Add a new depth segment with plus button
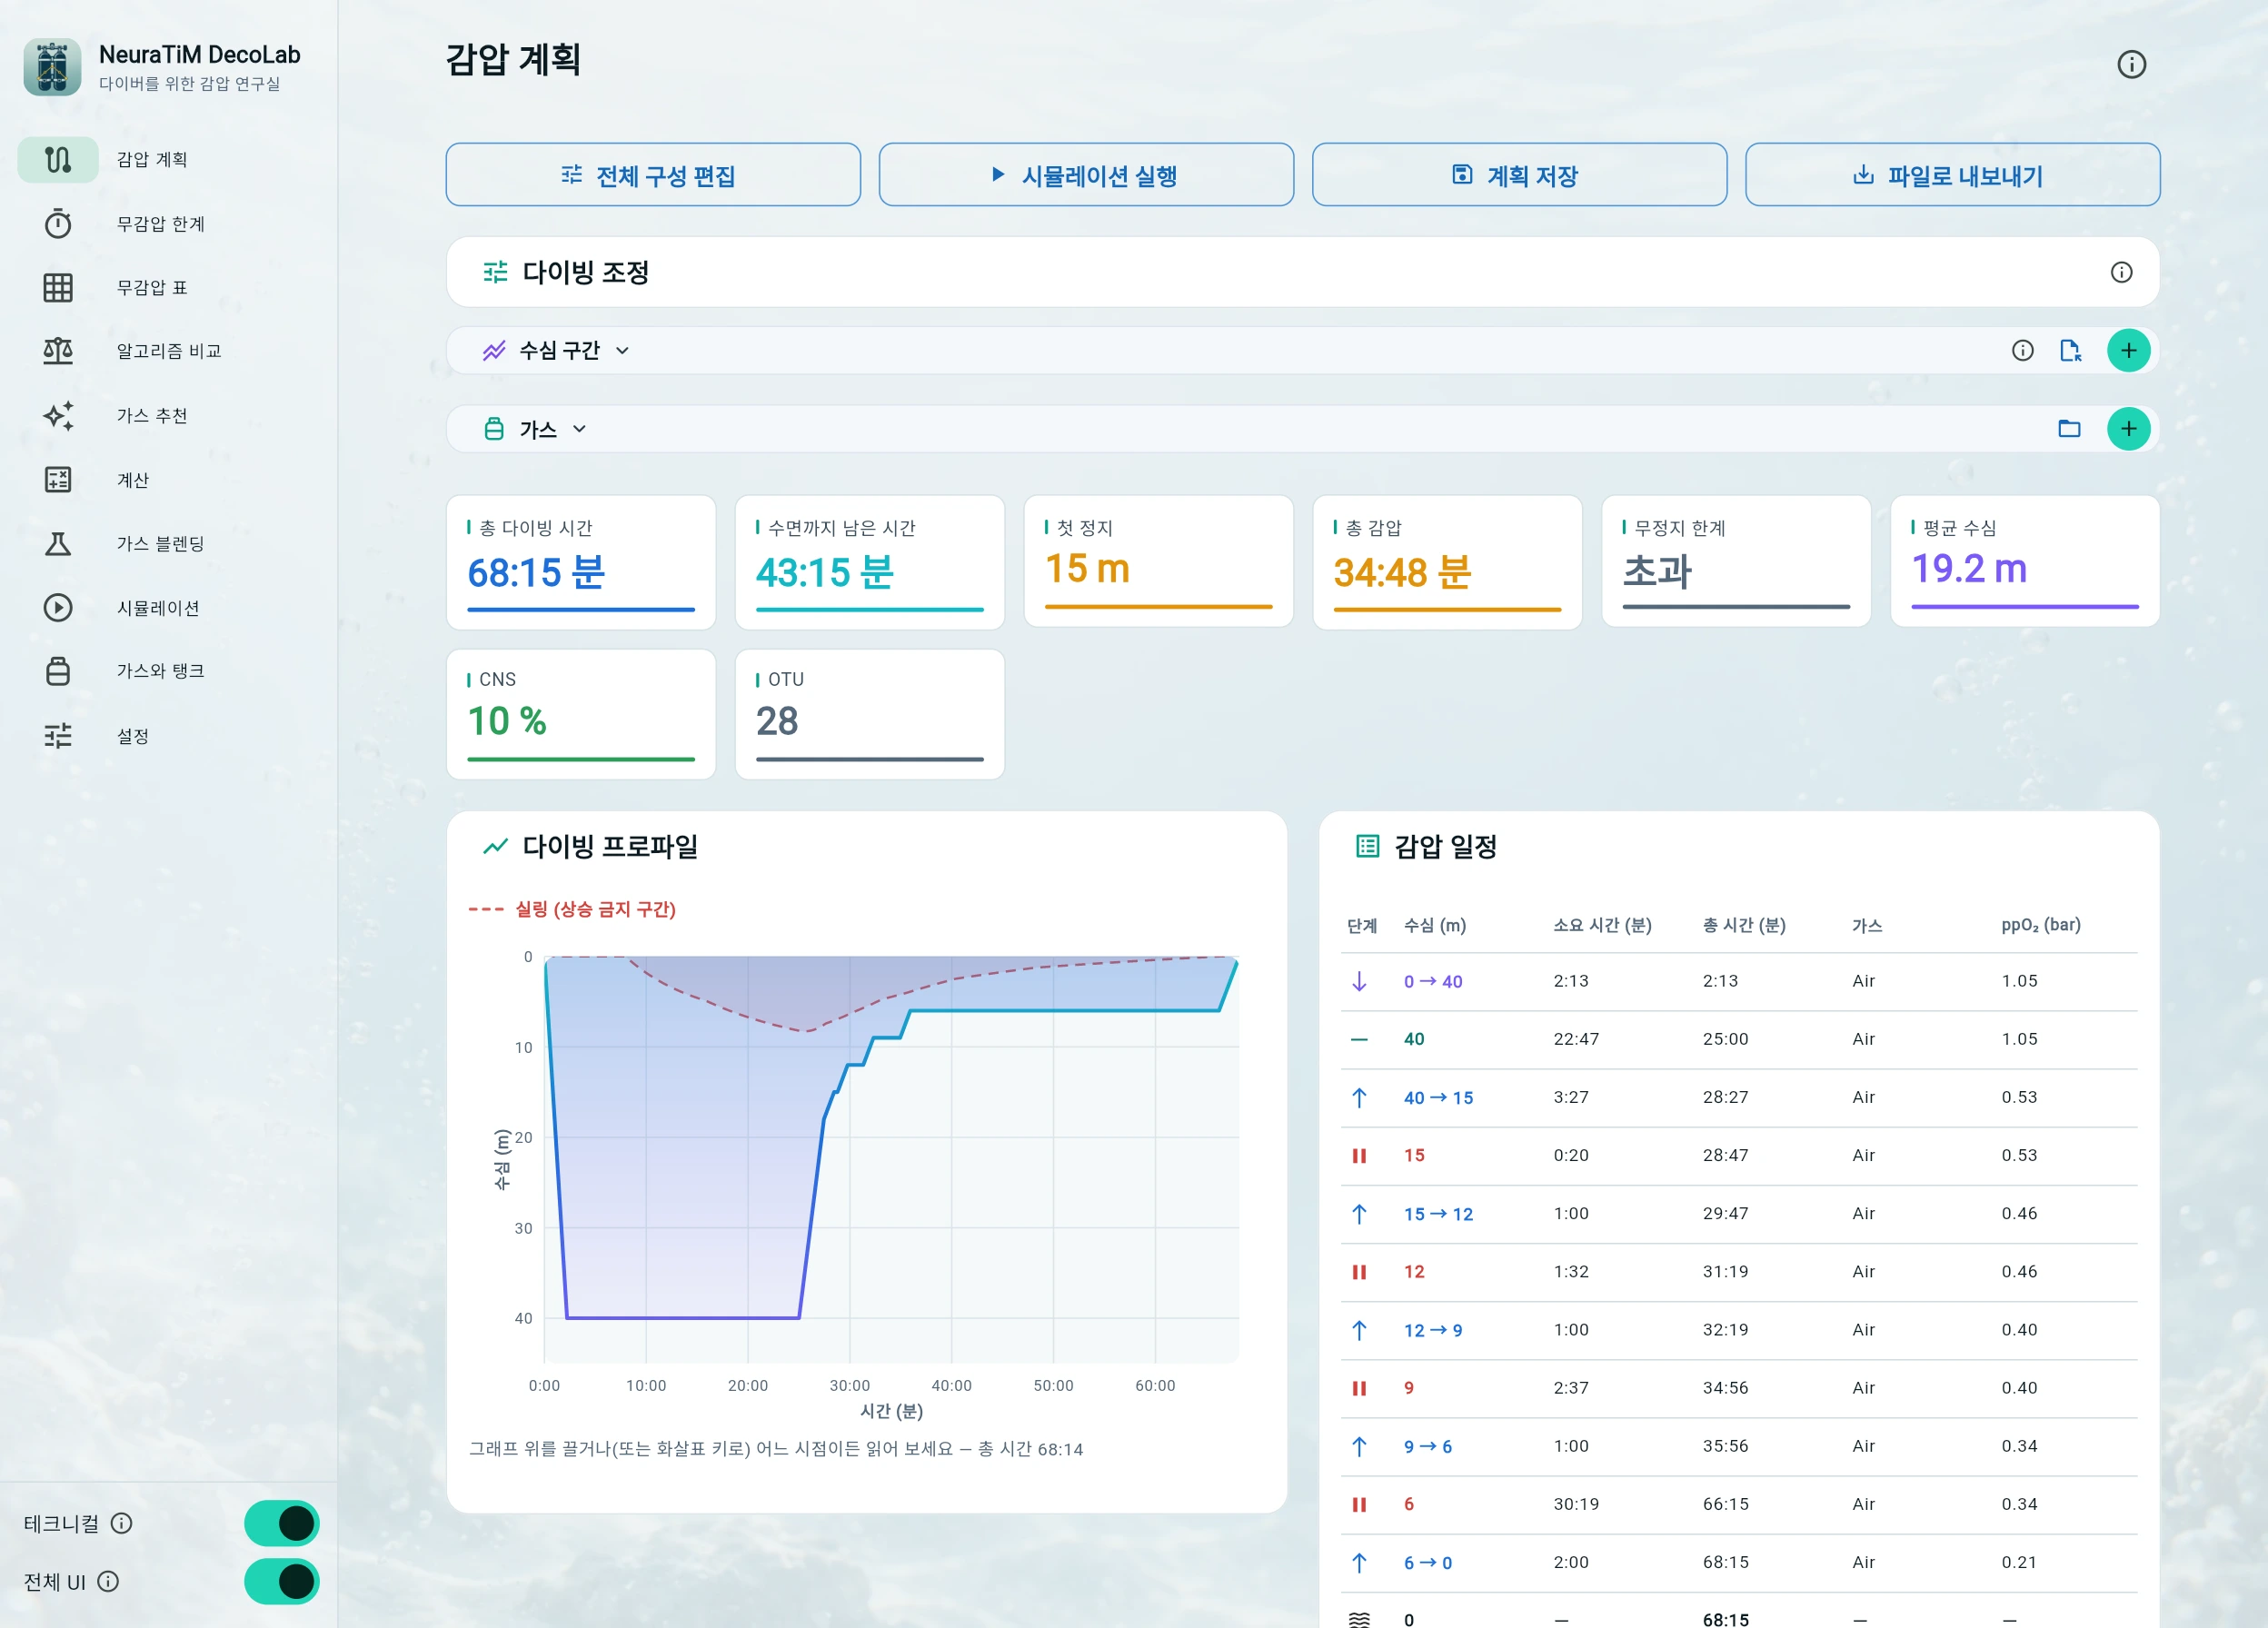Viewport: 2268px width, 1628px height. [x=2128, y=350]
